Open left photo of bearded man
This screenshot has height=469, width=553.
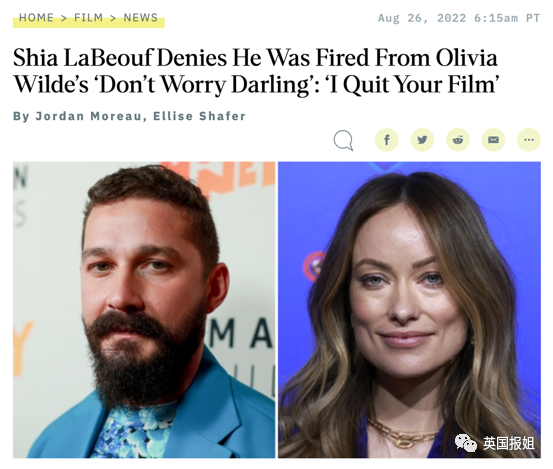click(x=144, y=310)
